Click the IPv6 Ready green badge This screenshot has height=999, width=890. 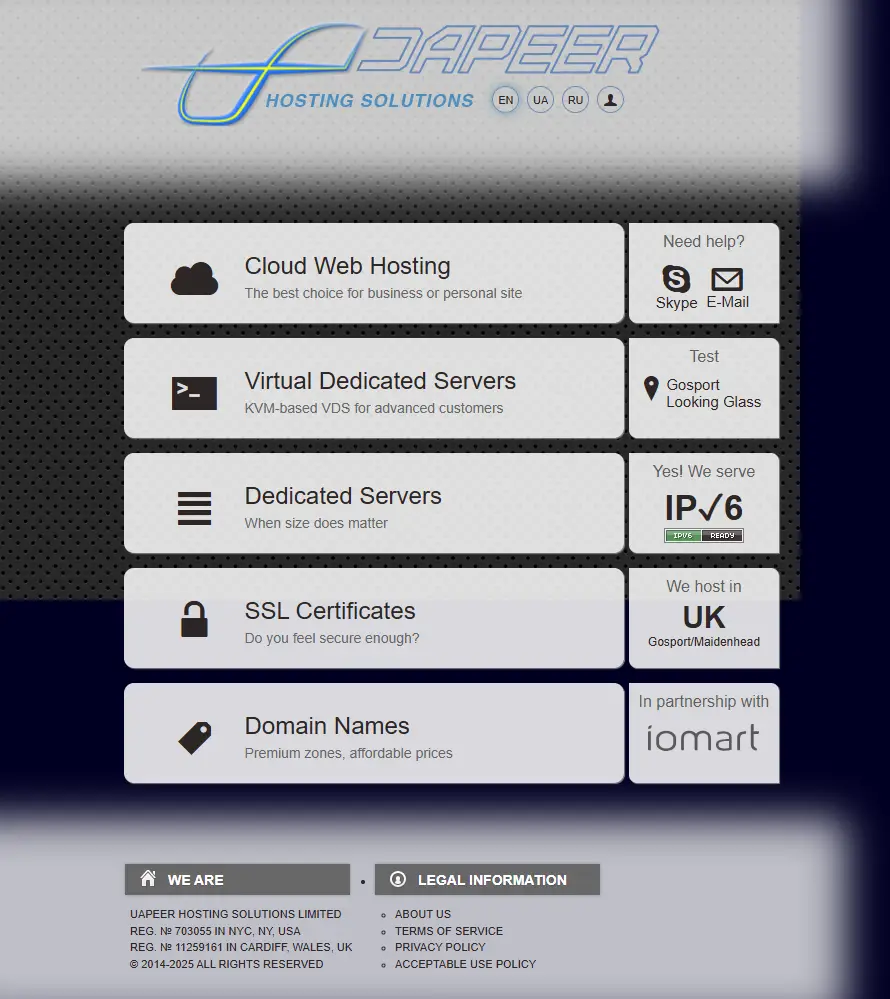coord(704,536)
